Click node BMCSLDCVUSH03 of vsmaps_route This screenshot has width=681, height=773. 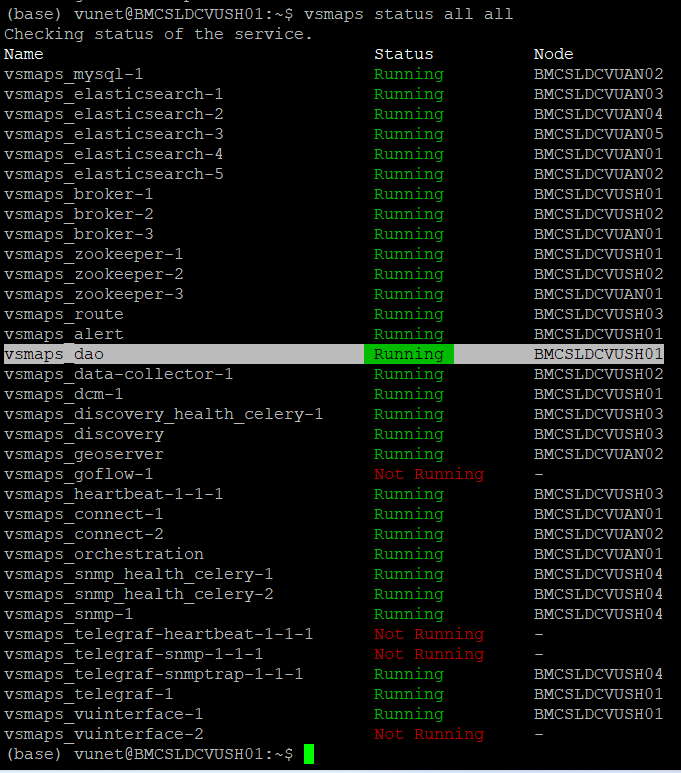pyautogui.click(x=598, y=314)
